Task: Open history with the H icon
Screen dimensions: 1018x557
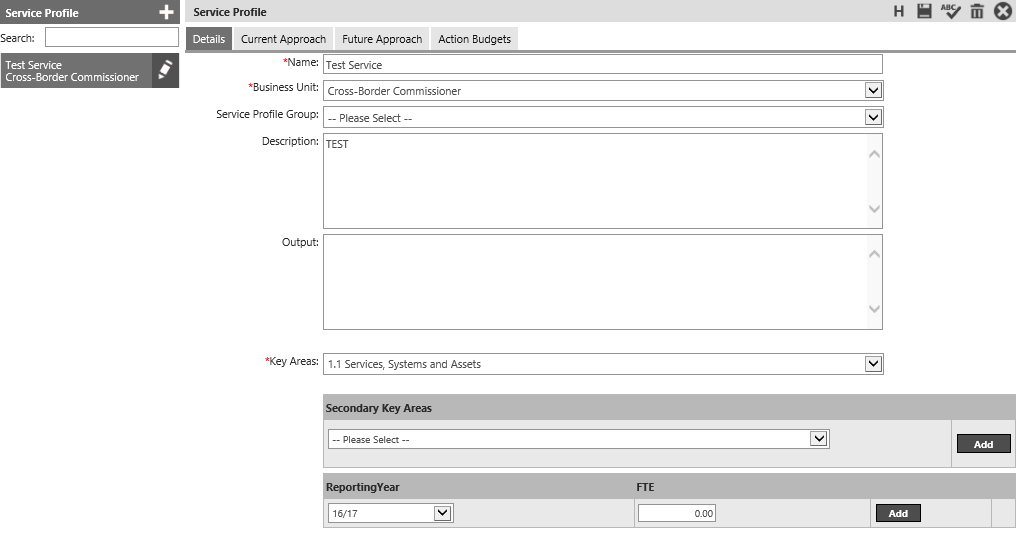Action: click(x=899, y=11)
